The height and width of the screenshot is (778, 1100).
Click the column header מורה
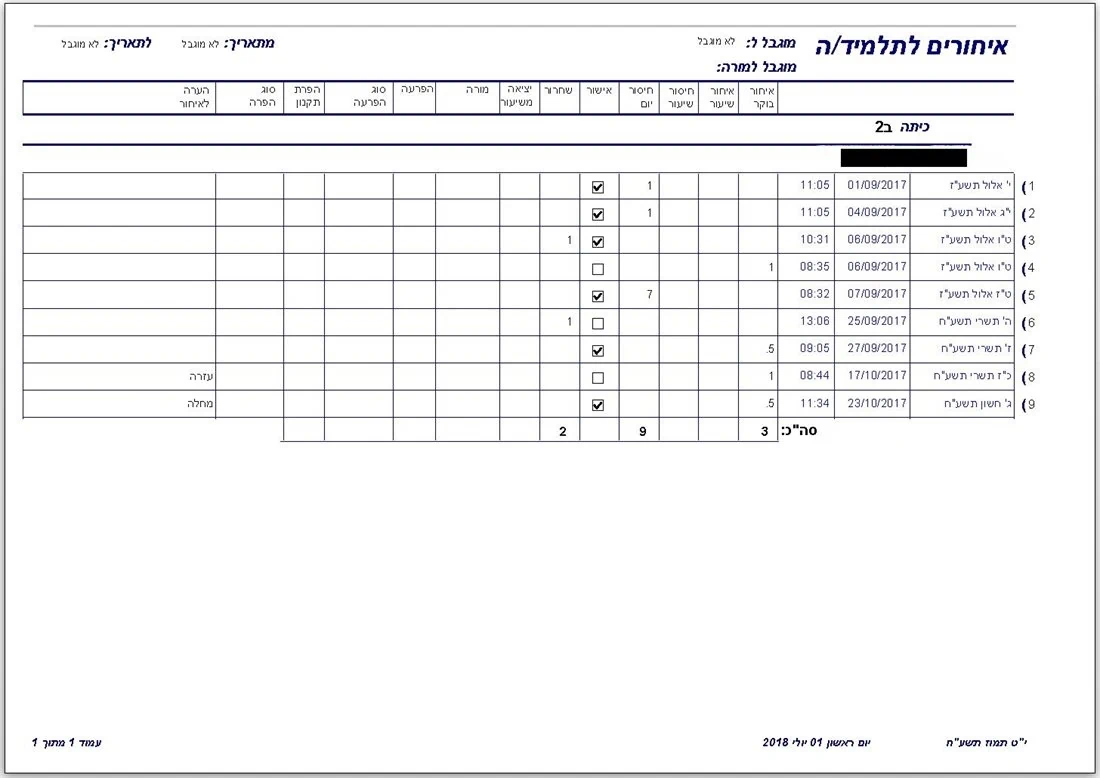point(477,90)
